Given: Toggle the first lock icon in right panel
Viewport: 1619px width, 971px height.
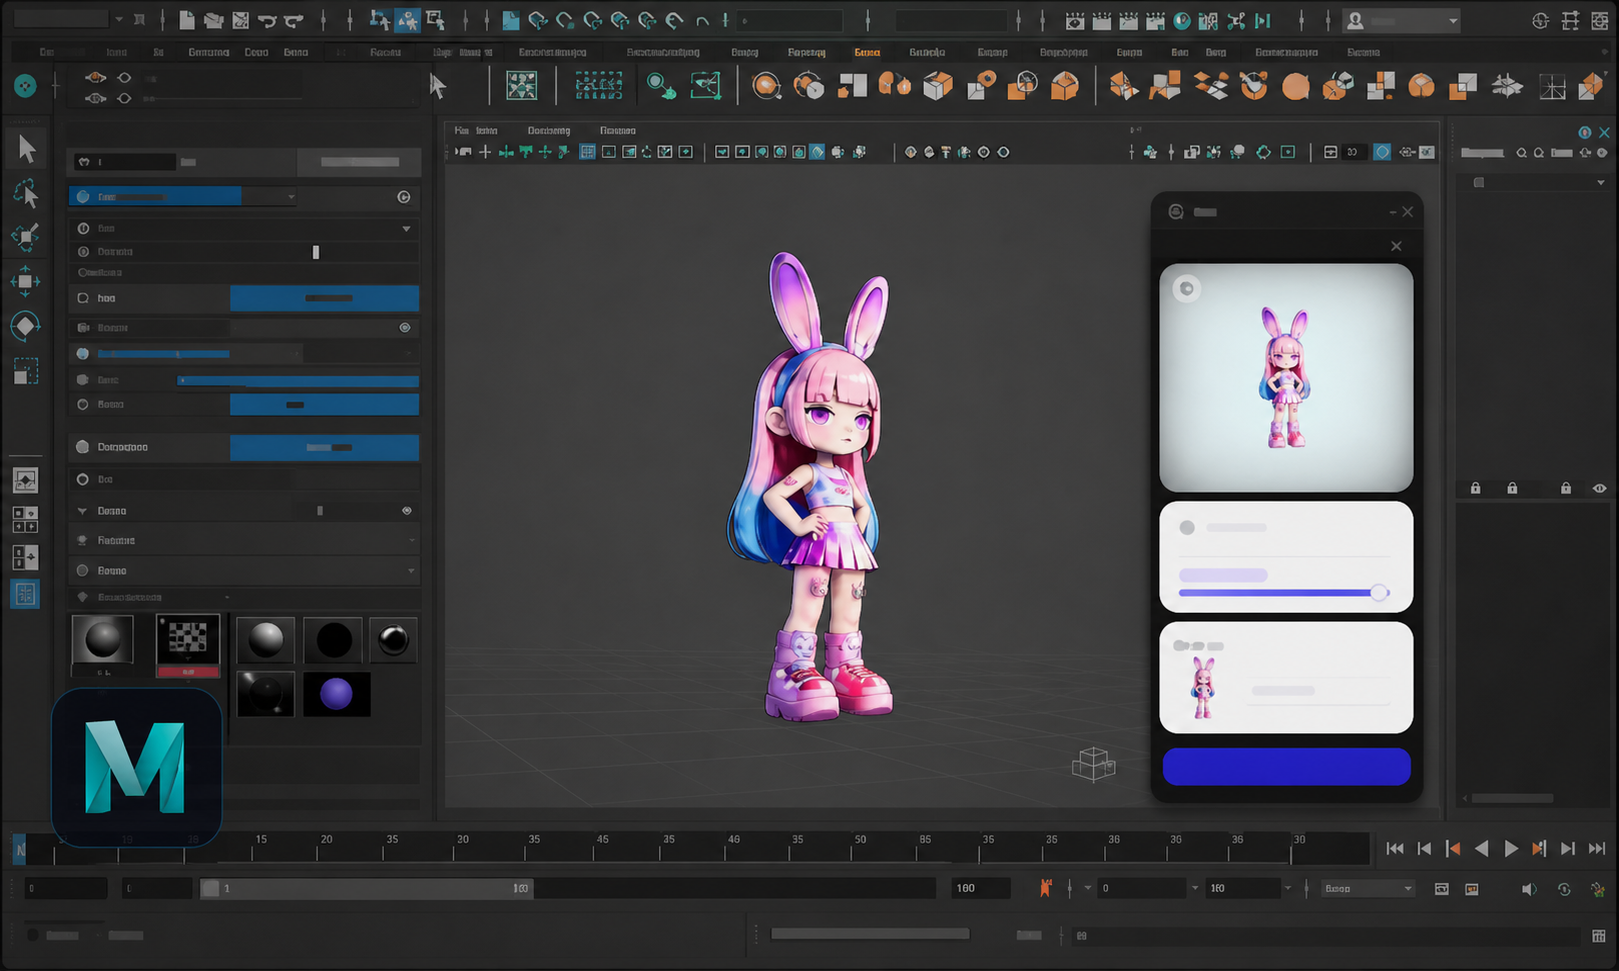Looking at the screenshot, I should (x=1475, y=488).
